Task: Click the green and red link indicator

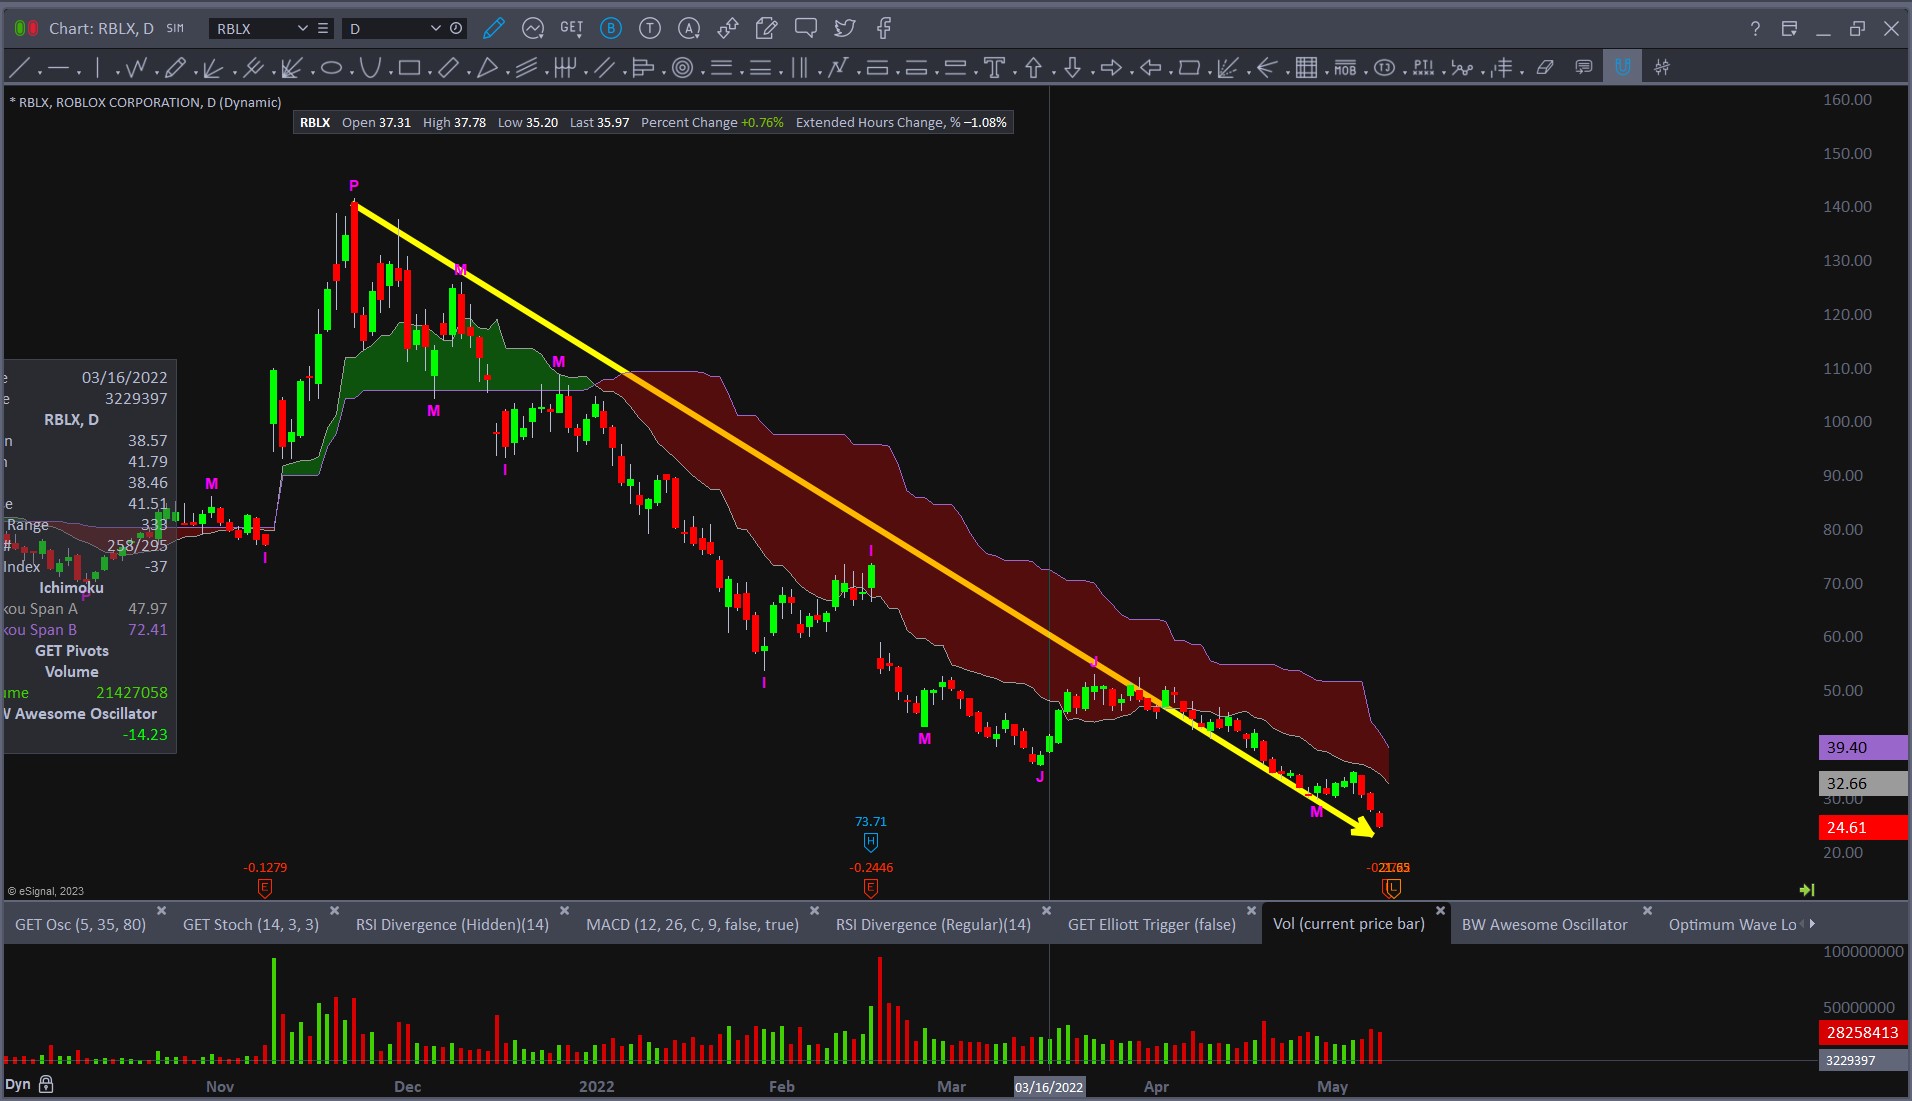Action: 26,29
